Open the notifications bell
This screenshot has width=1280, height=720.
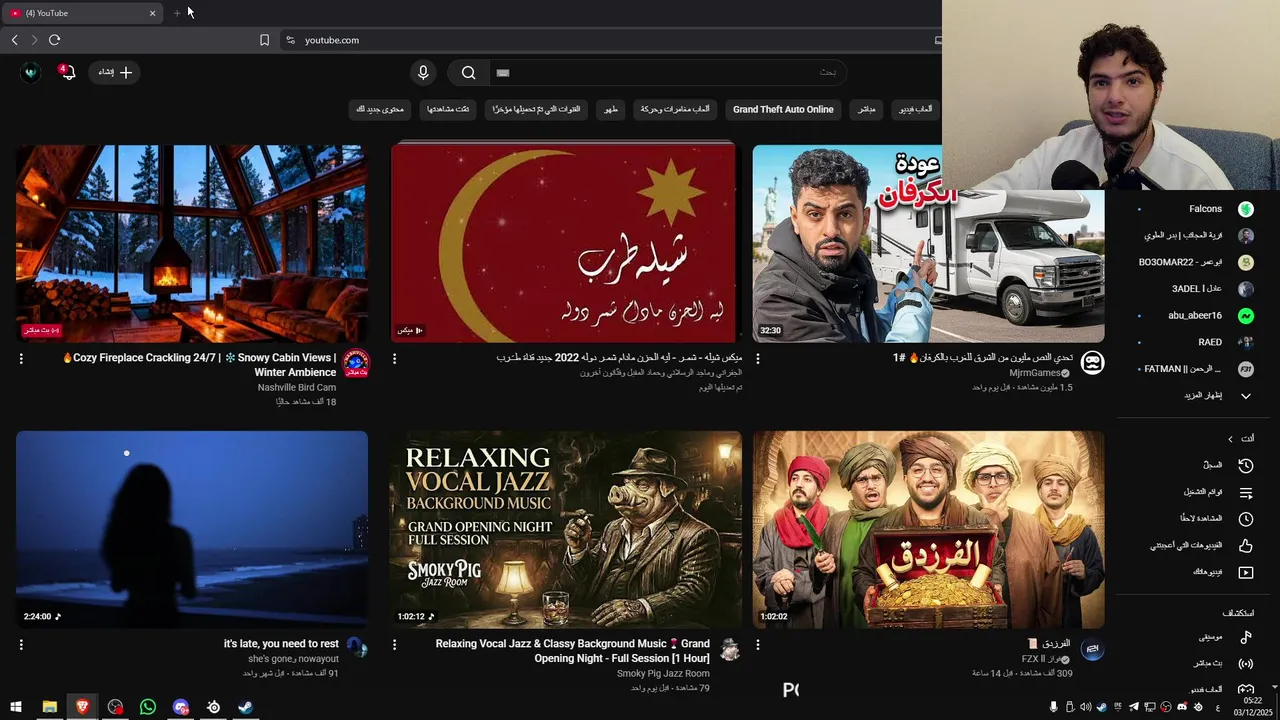click(x=67, y=72)
